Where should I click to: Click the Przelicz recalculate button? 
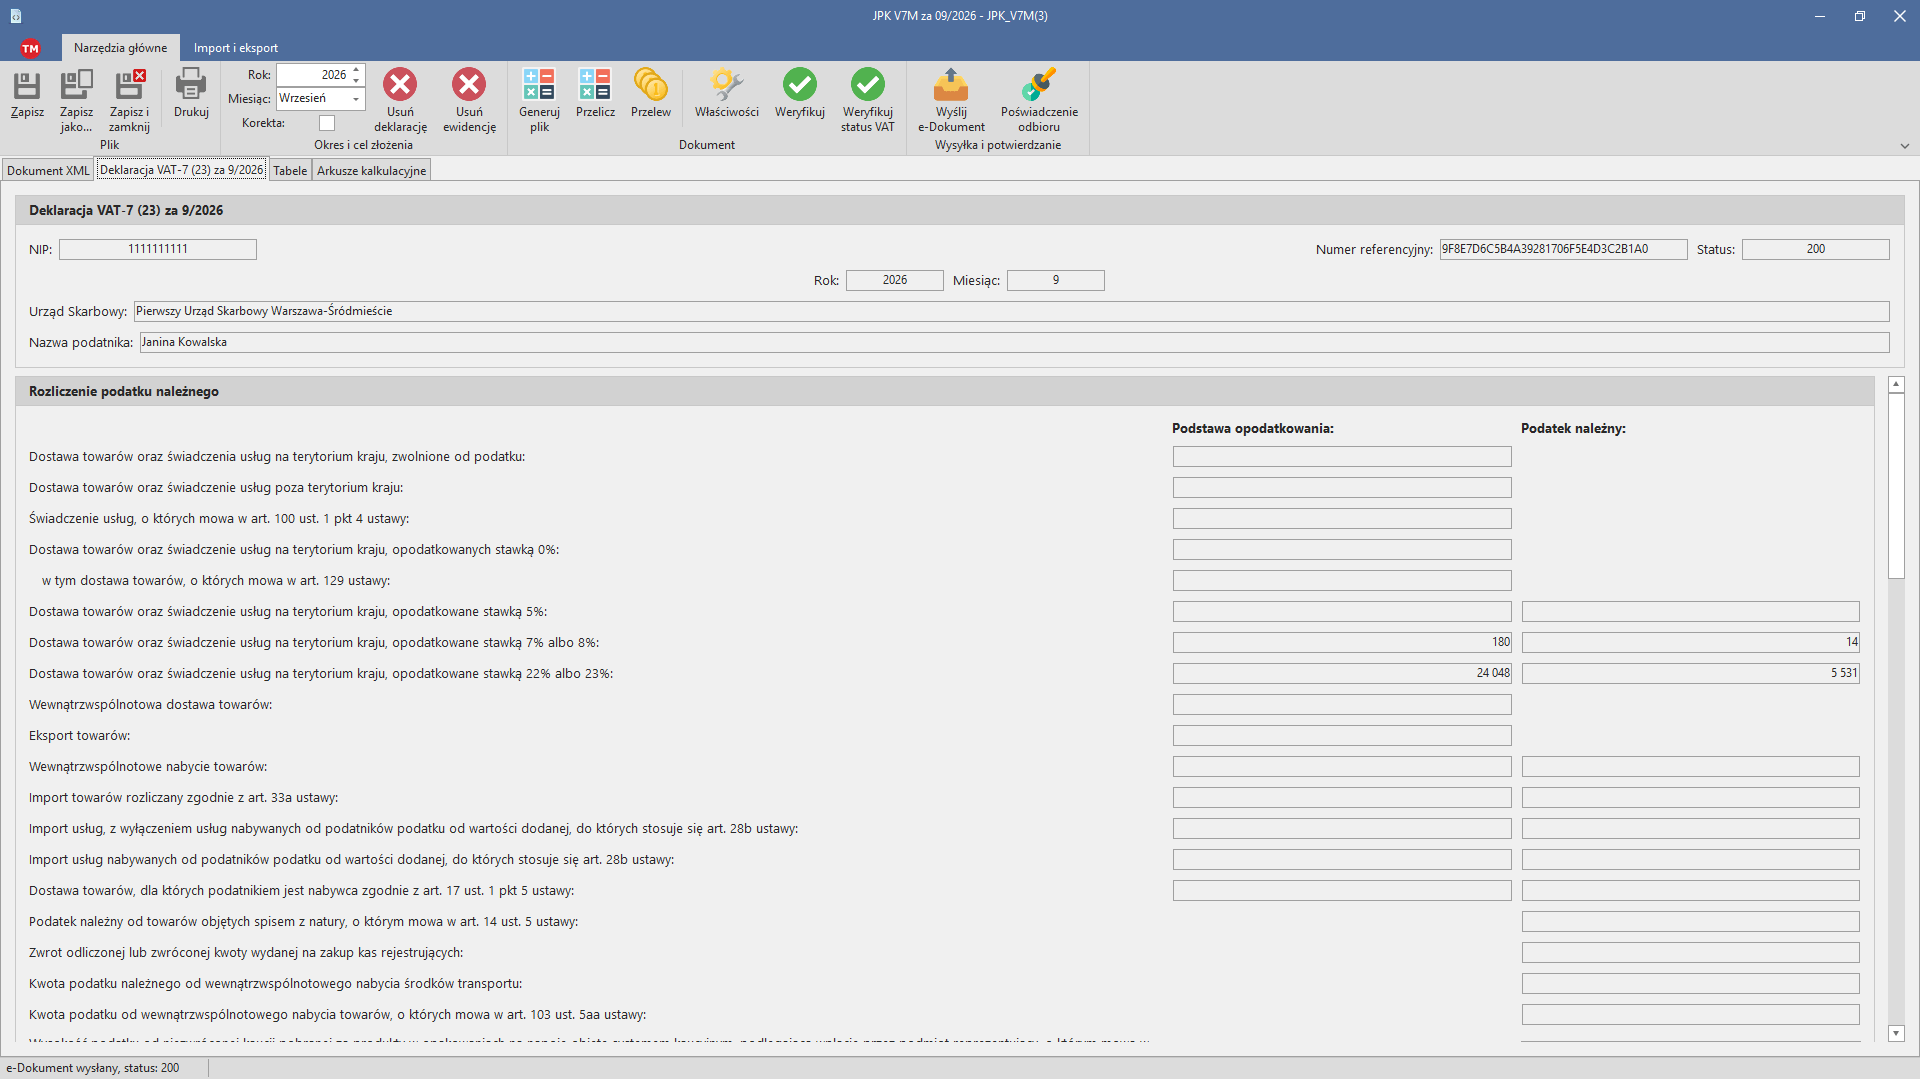595,94
